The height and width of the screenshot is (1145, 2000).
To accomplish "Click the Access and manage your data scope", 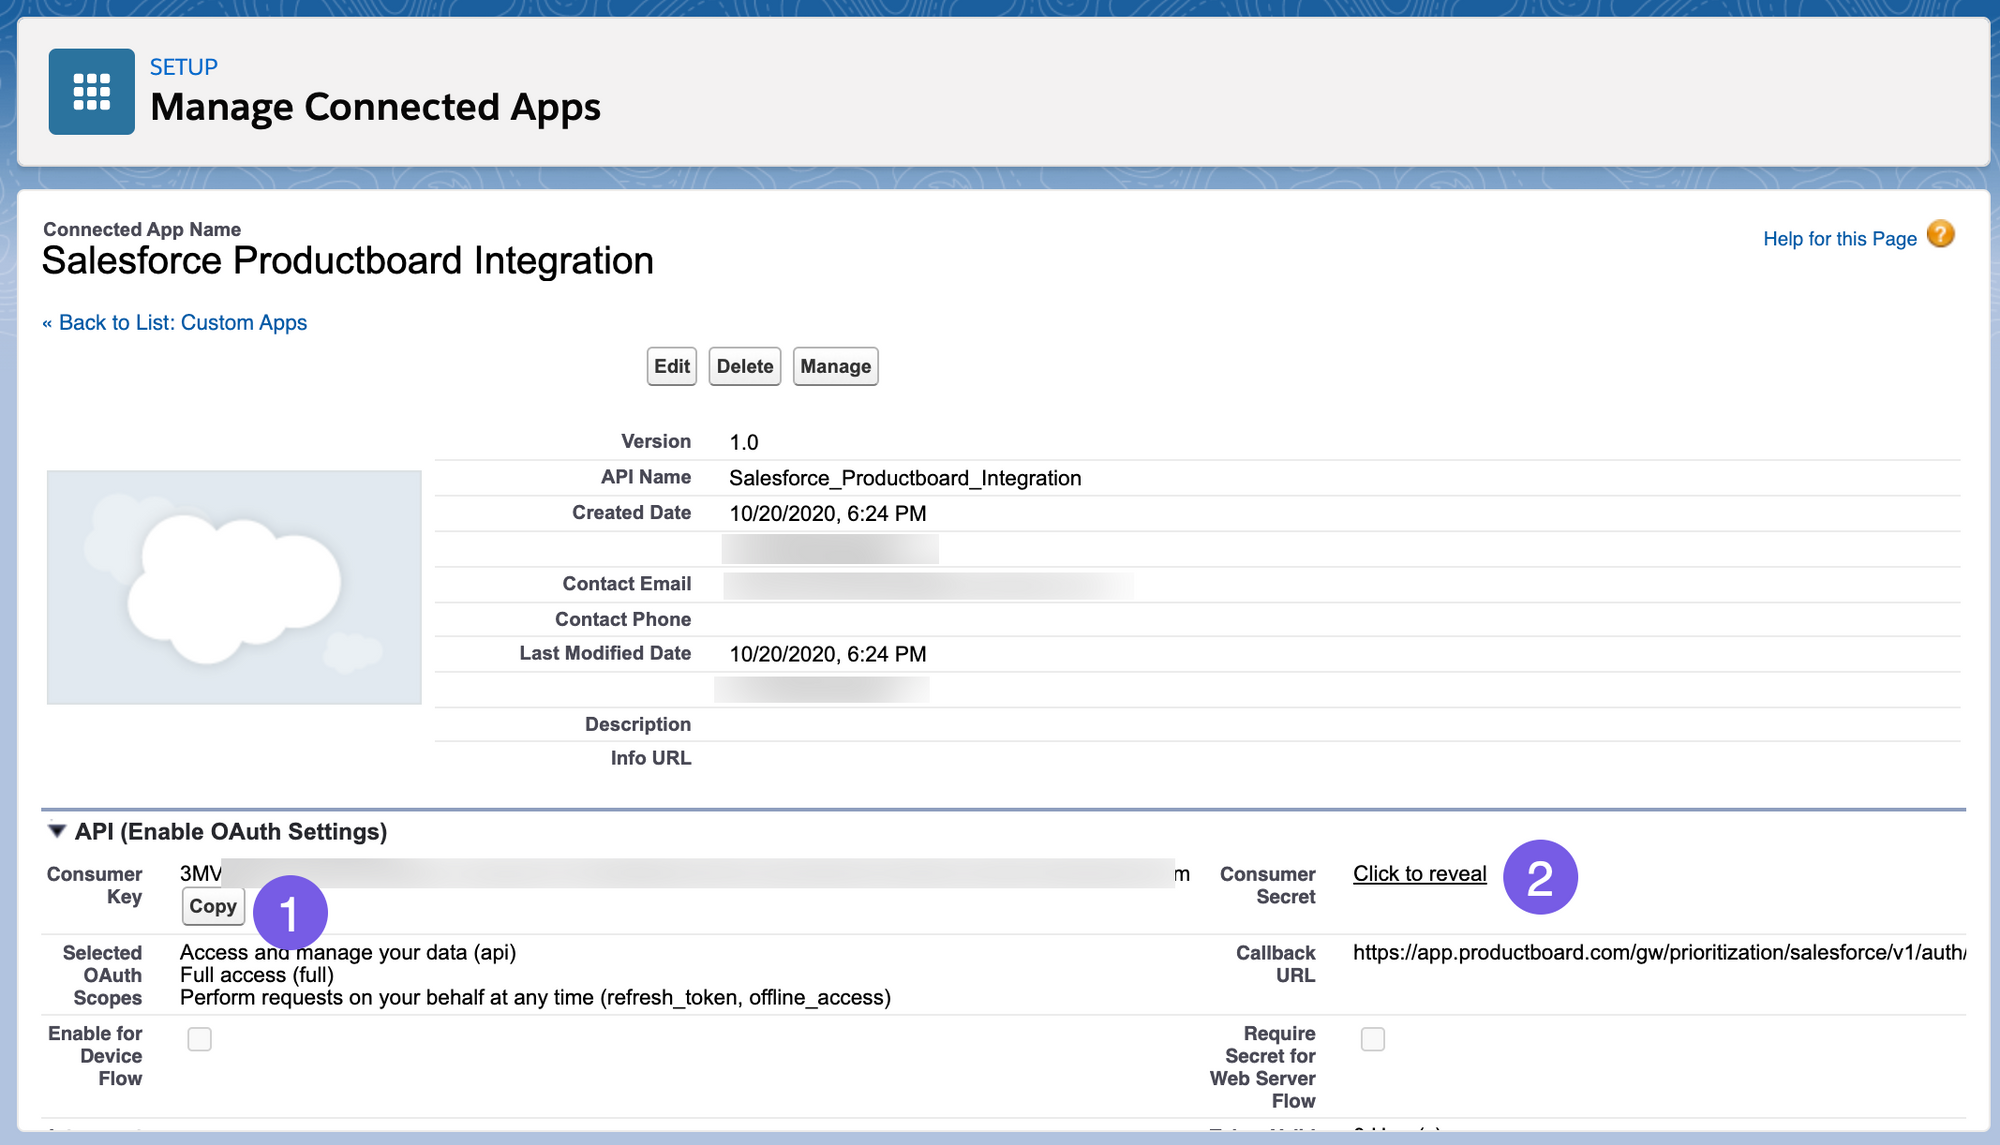I will coord(348,952).
